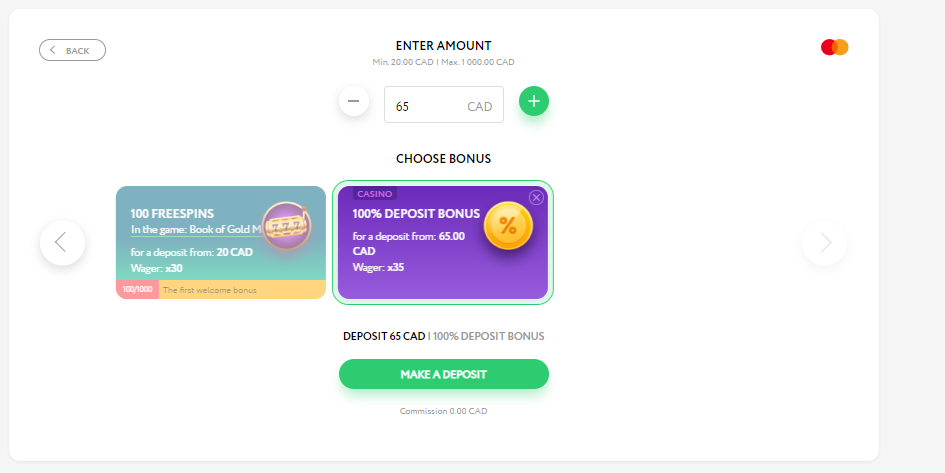The image size is (945, 473).
Task: Increase the deposit amount with the green plus button
Action: (x=534, y=101)
